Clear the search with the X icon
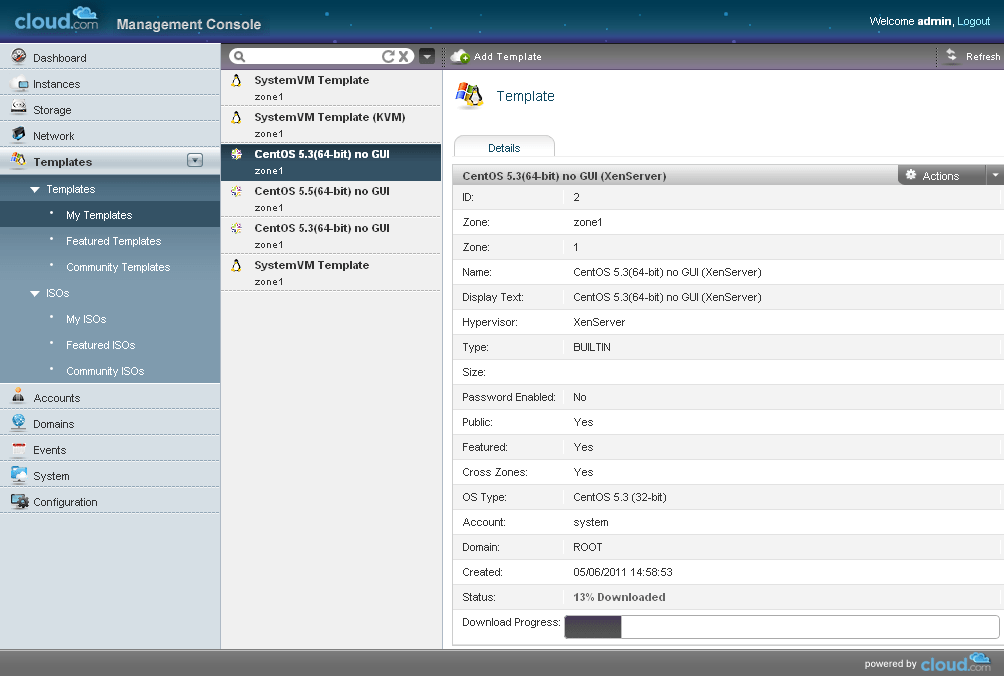 pos(403,56)
